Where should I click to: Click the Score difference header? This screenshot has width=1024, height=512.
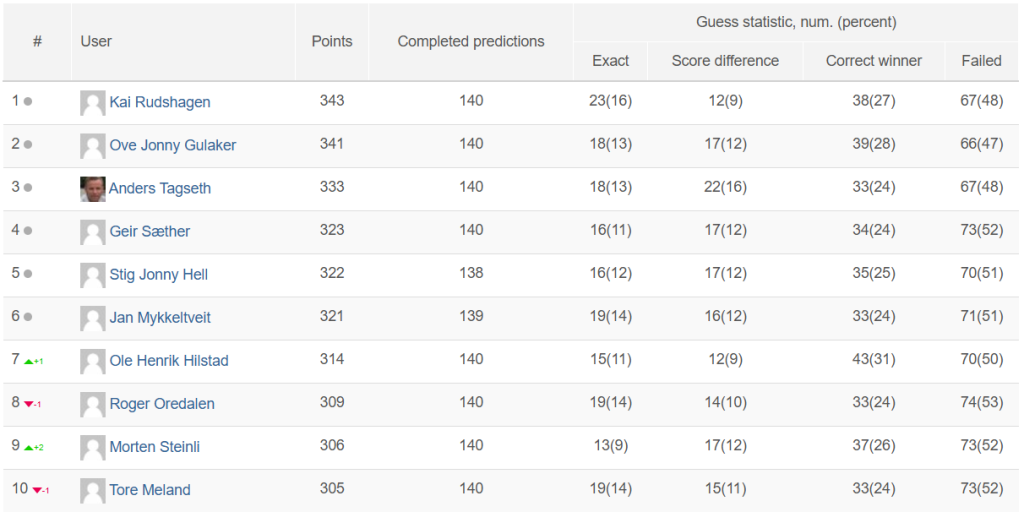pyautogui.click(x=725, y=61)
